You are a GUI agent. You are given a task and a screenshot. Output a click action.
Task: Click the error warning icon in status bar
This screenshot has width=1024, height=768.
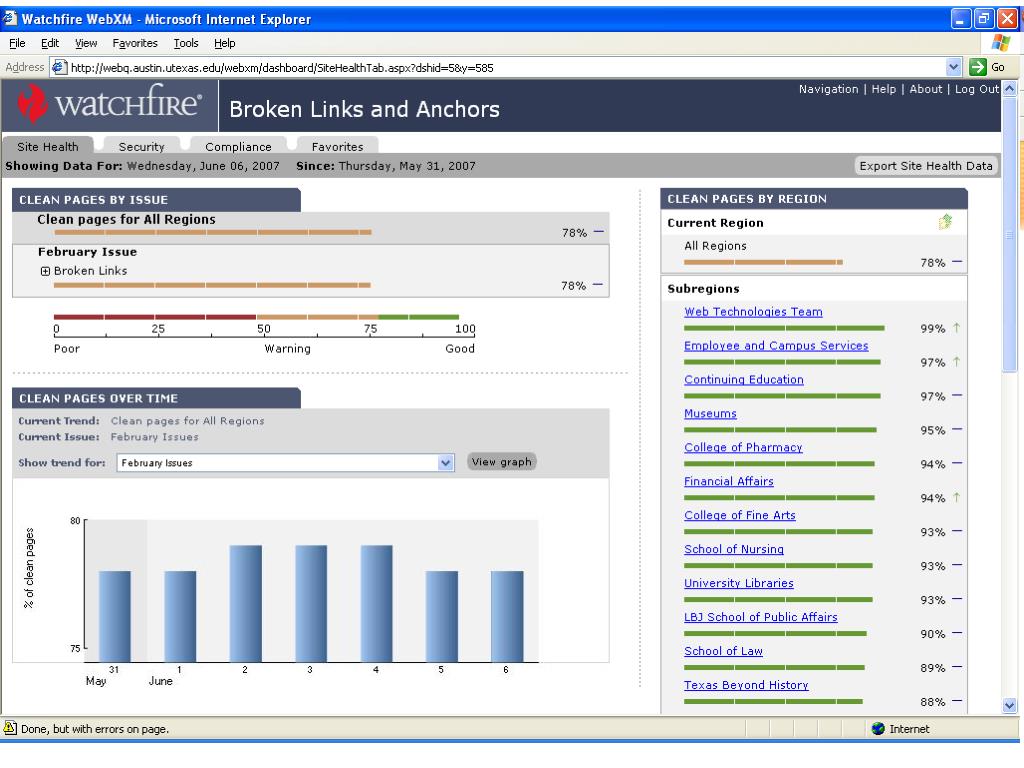click(10, 728)
